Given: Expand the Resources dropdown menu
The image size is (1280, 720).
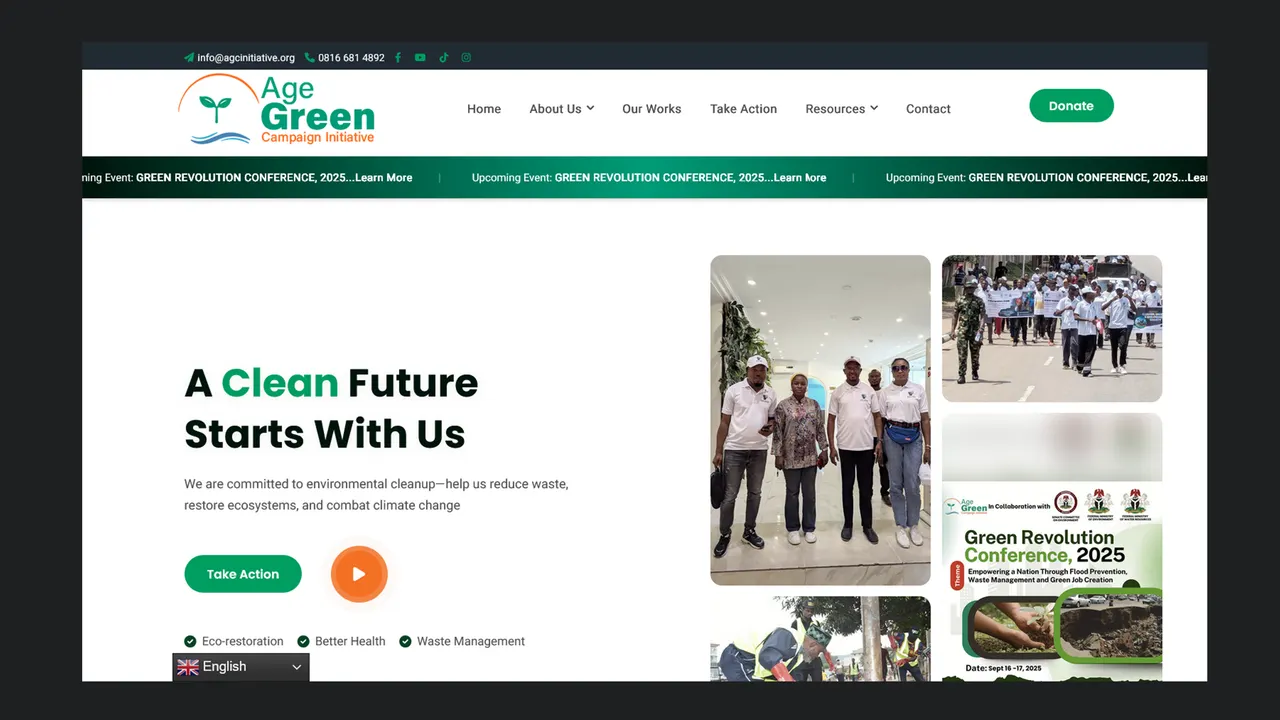Looking at the screenshot, I should tap(841, 109).
